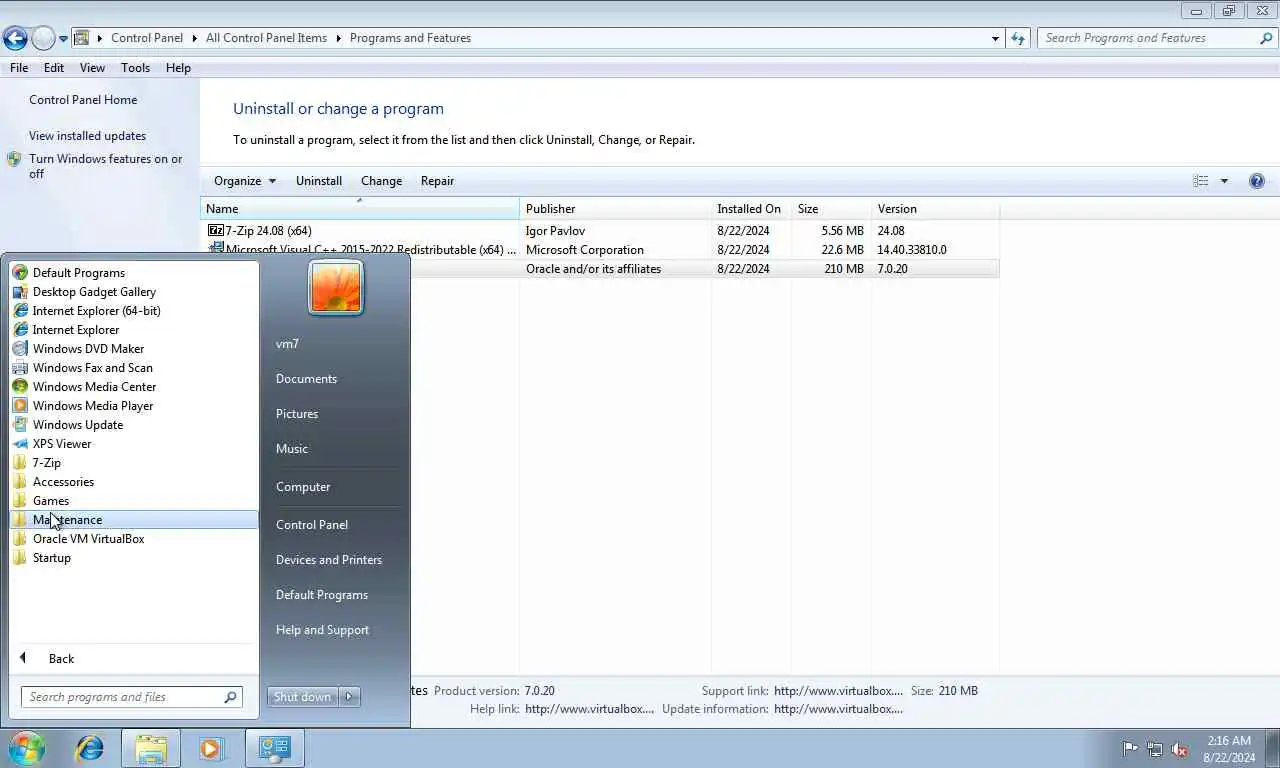Sort by the Publisher column

pos(615,208)
